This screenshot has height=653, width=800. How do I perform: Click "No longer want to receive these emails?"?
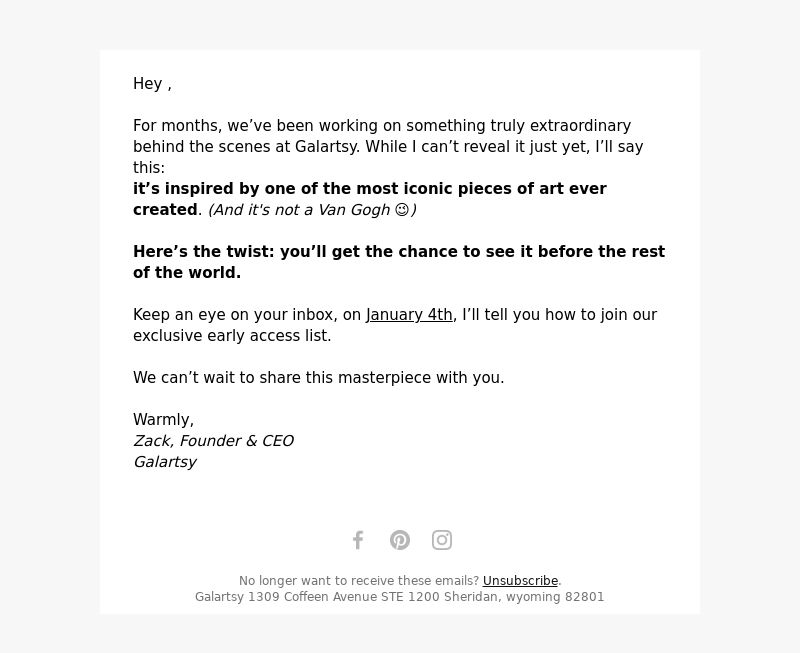click(x=359, y=581)
